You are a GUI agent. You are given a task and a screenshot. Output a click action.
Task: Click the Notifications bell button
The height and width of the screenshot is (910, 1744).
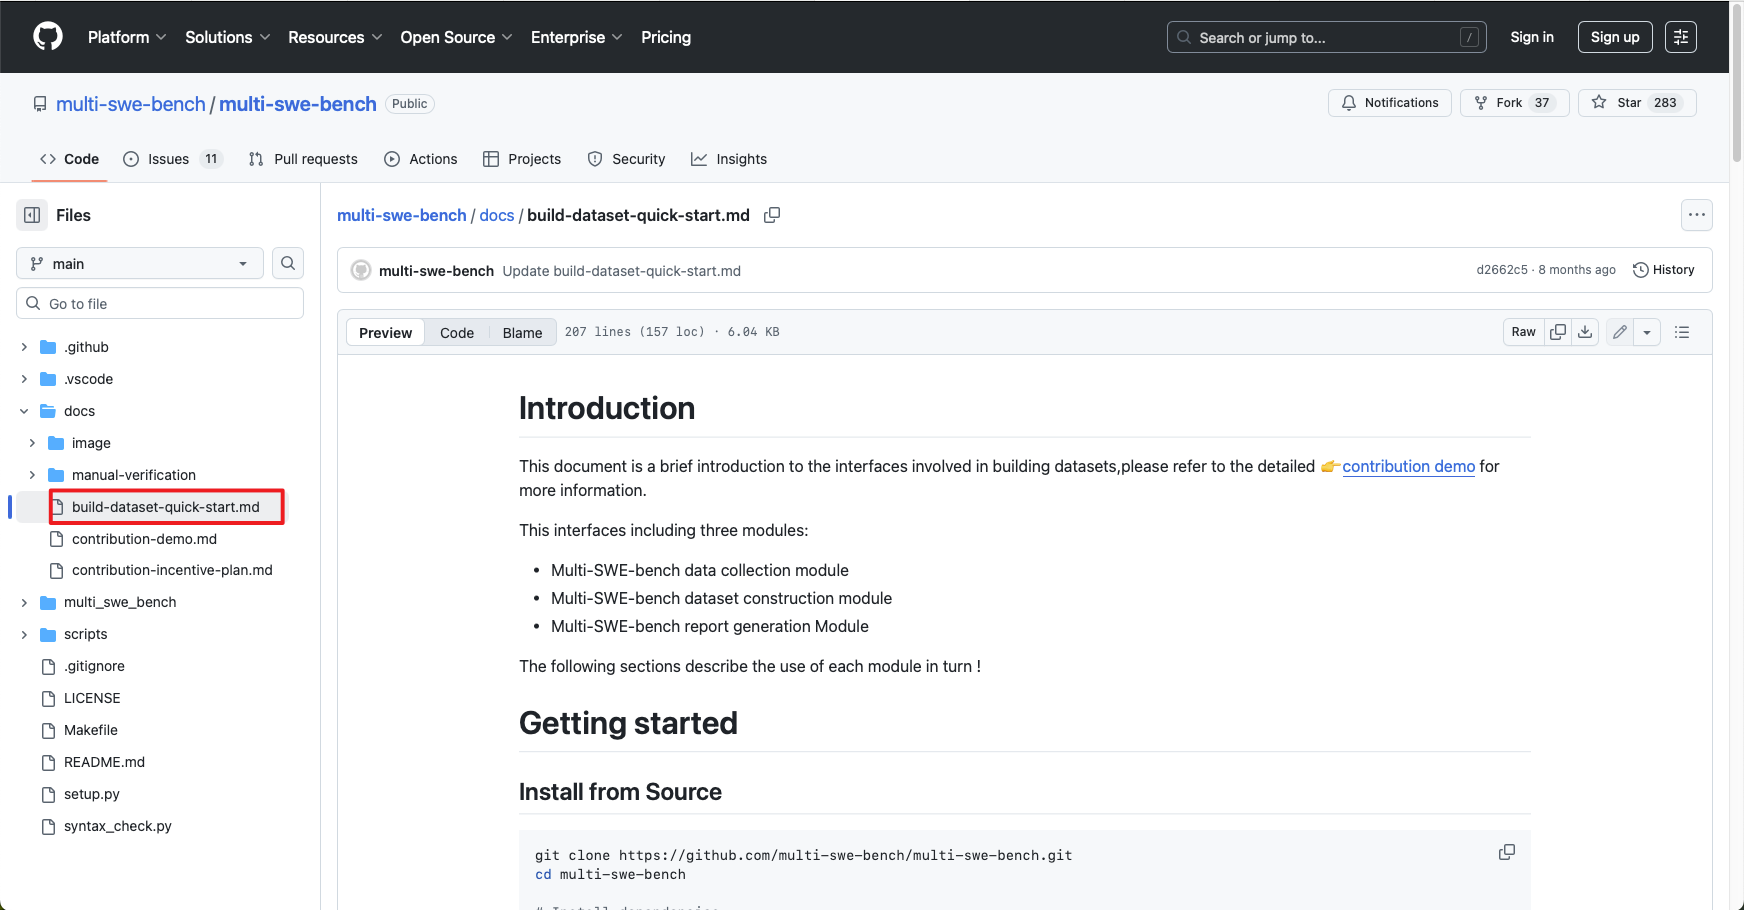(x=1390, y=103)
